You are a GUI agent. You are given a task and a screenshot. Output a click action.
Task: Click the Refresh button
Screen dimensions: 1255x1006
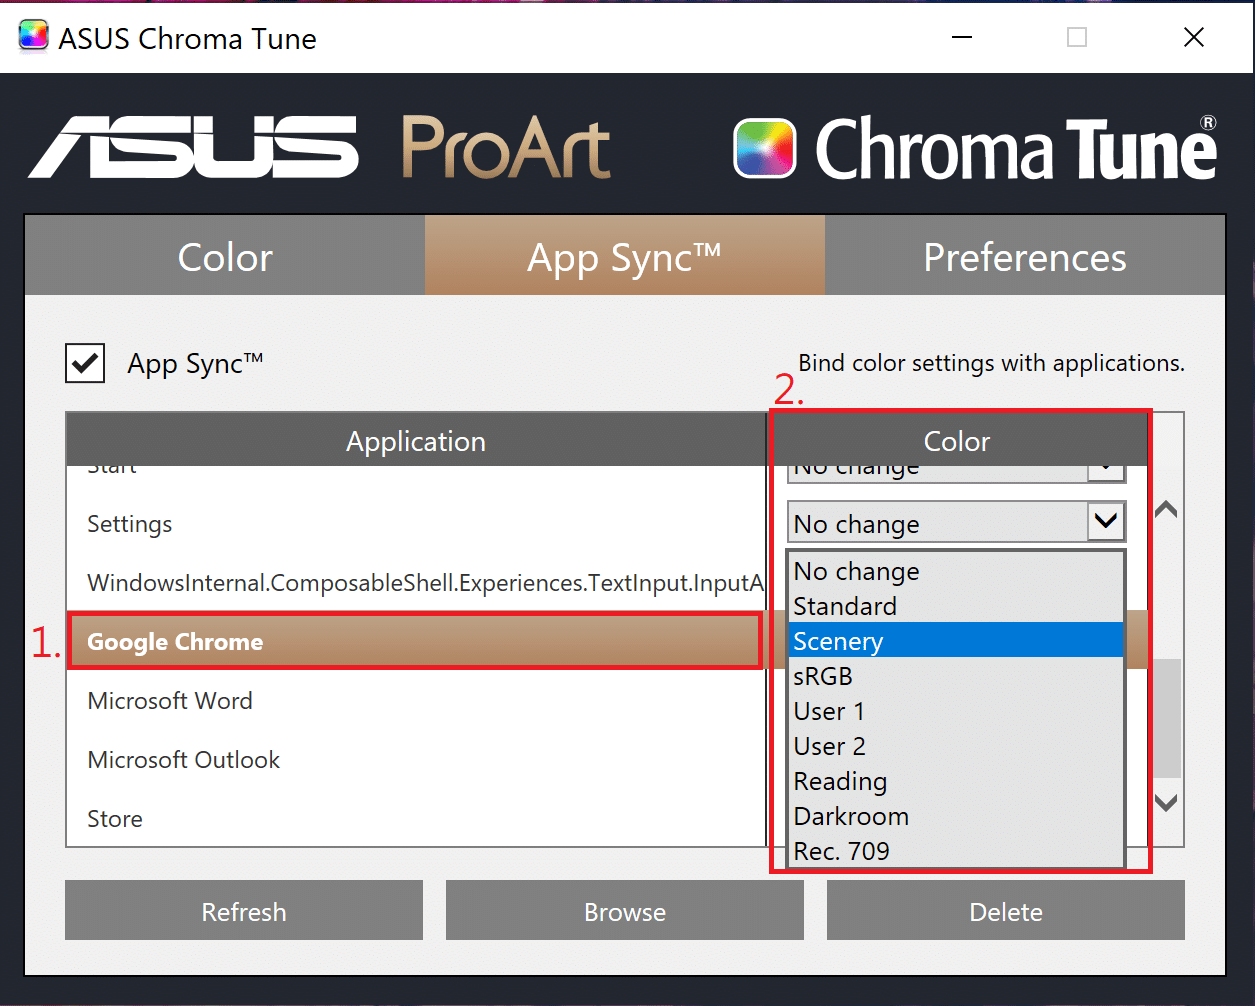244,911
